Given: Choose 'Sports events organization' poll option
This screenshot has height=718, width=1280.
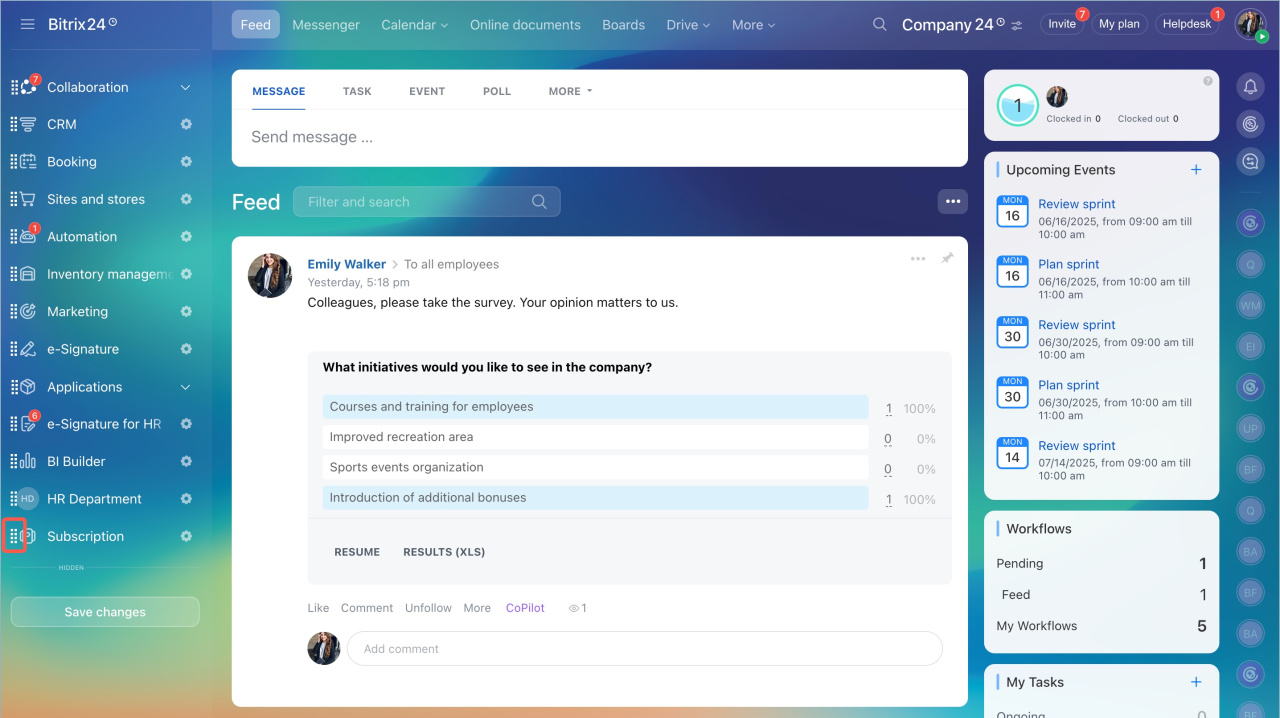Looking at the screenshot, I should (595, 467).
